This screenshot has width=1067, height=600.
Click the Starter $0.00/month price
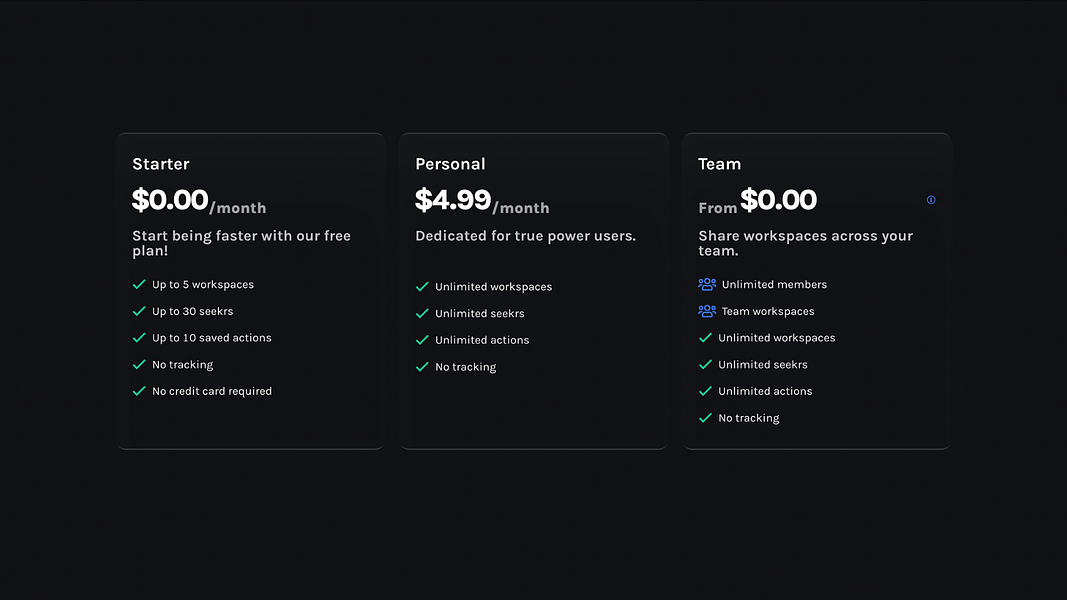tap(199, 201)
